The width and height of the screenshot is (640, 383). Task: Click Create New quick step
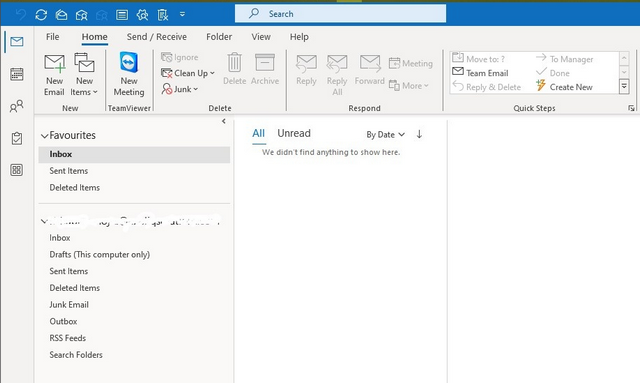click(564, 87)
